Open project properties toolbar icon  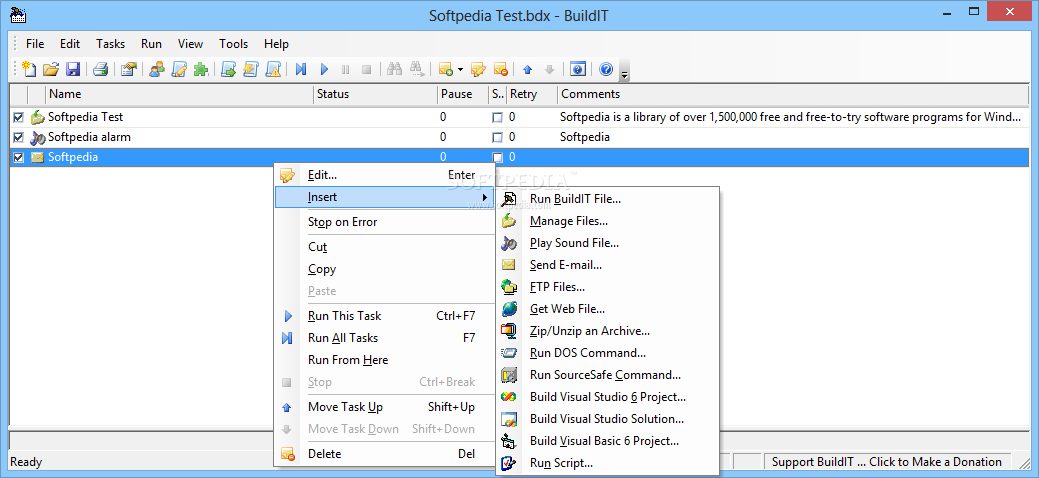[129, 68]
